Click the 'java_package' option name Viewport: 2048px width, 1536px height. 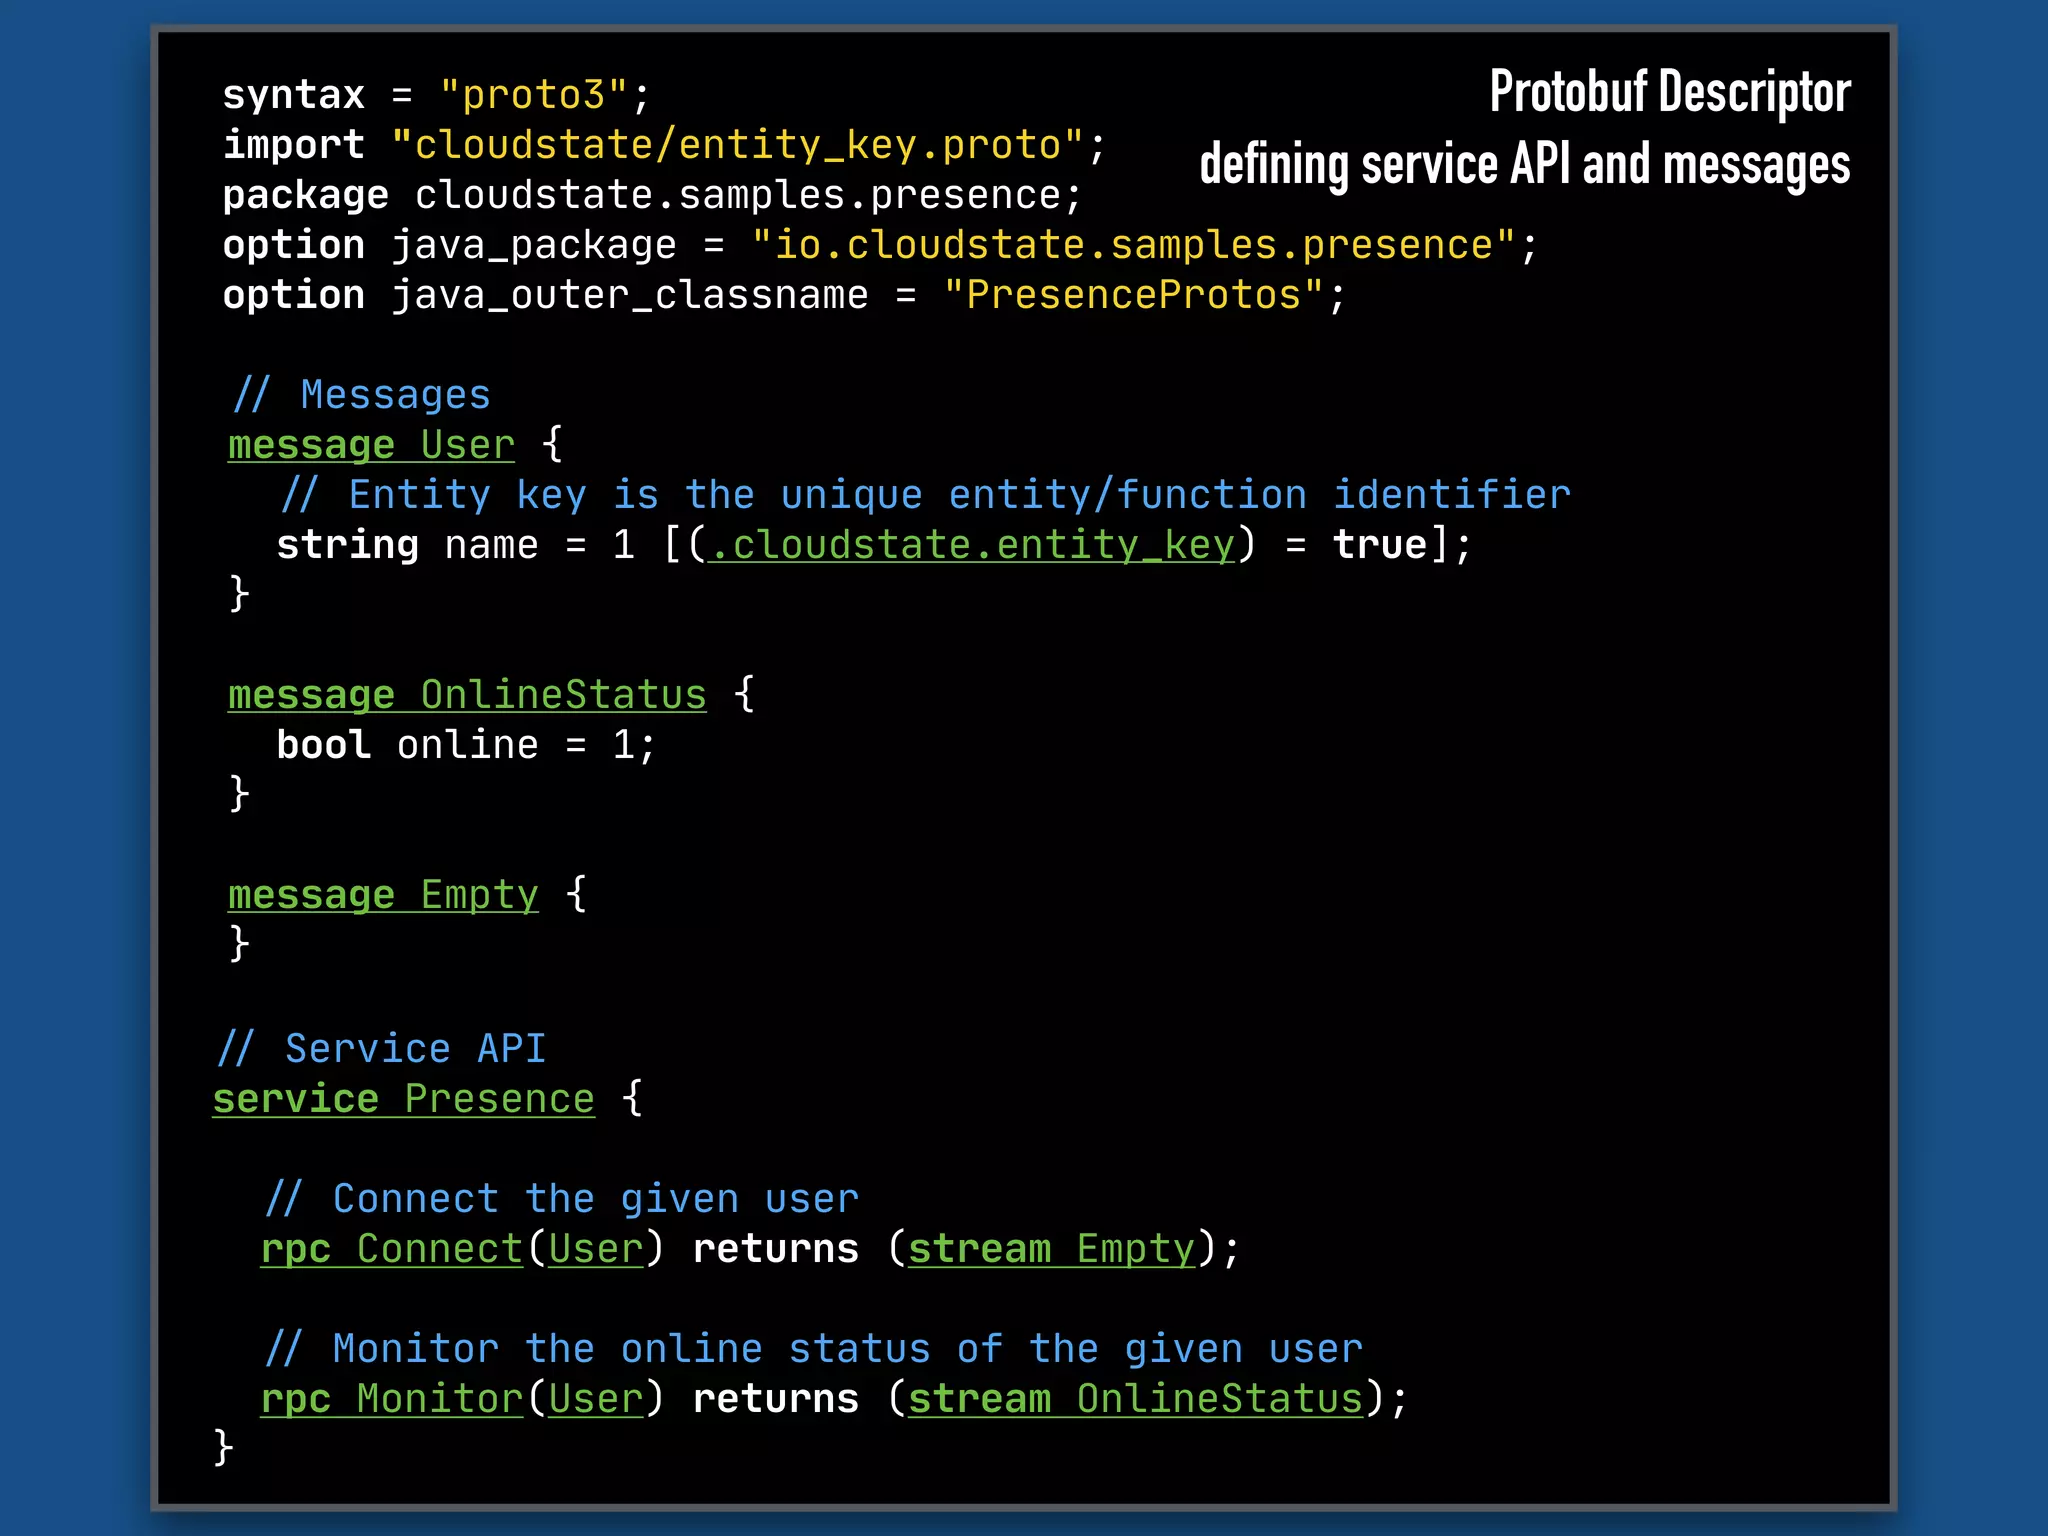tap(534, 245)
